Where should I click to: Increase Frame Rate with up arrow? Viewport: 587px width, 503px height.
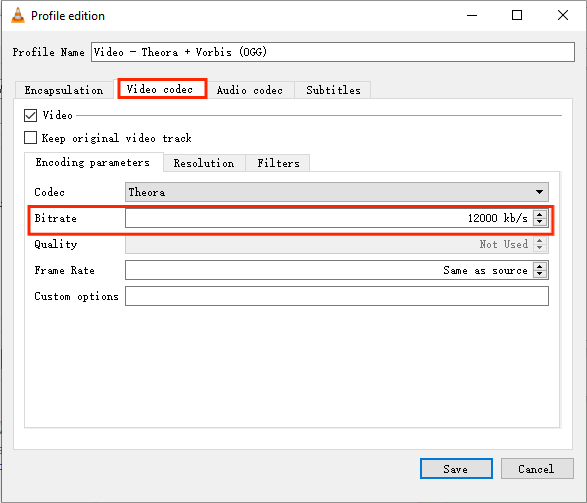(x=539, y=266)
